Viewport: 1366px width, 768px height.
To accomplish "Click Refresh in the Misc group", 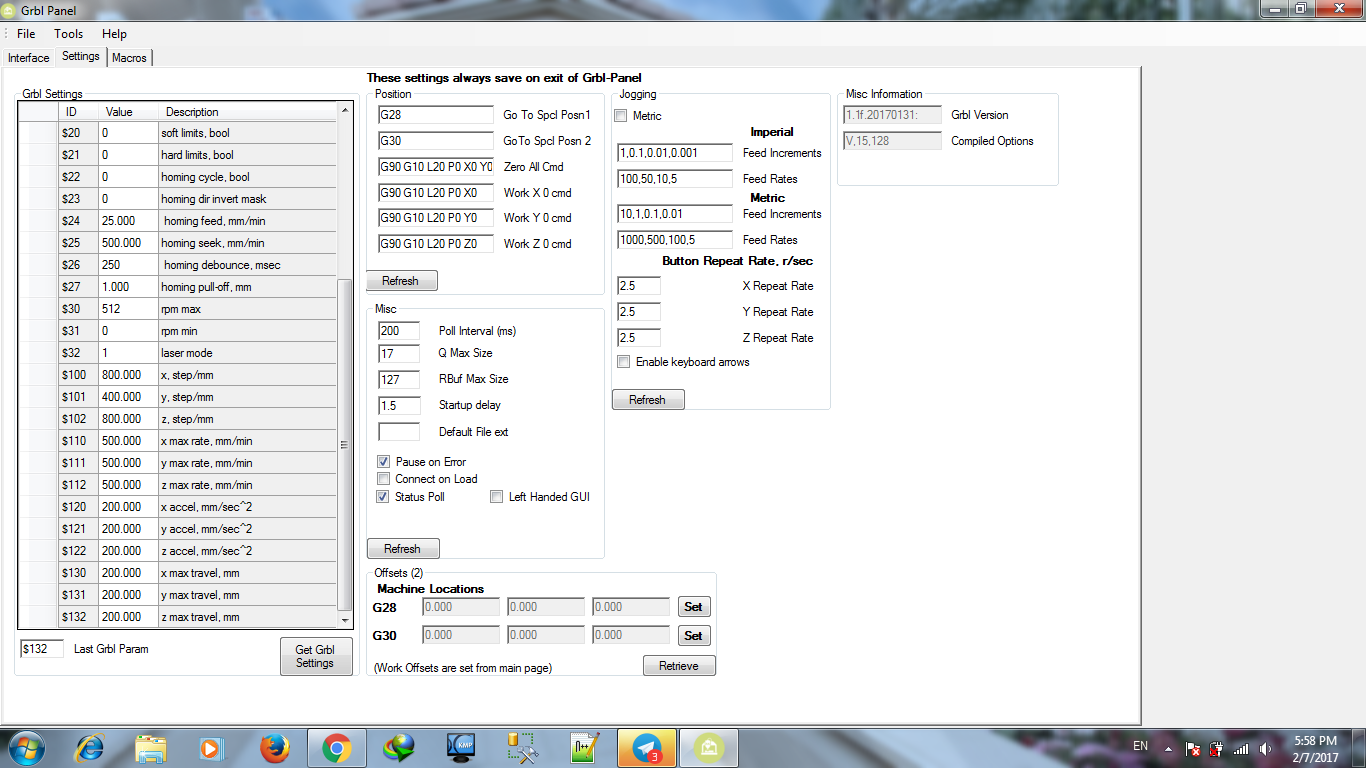I will (403, 549).
